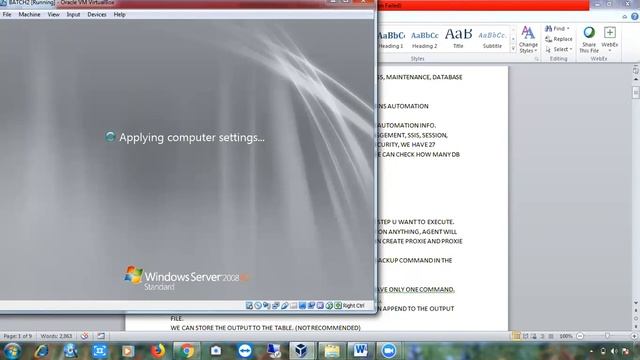Open the Styles pane dialog launcher
The width and height of the screenshot is (640, 360).
[x=537, y=59]
